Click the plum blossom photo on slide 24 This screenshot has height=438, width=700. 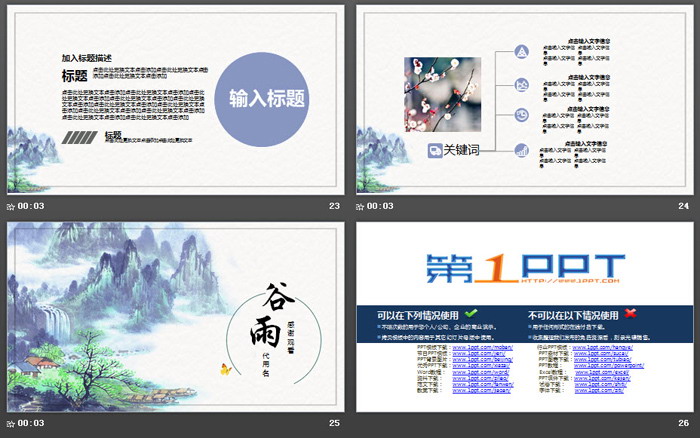[442, 94]
